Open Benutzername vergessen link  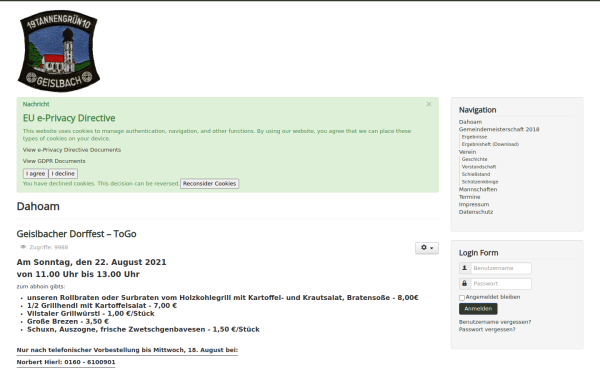[x=495, y=322]
